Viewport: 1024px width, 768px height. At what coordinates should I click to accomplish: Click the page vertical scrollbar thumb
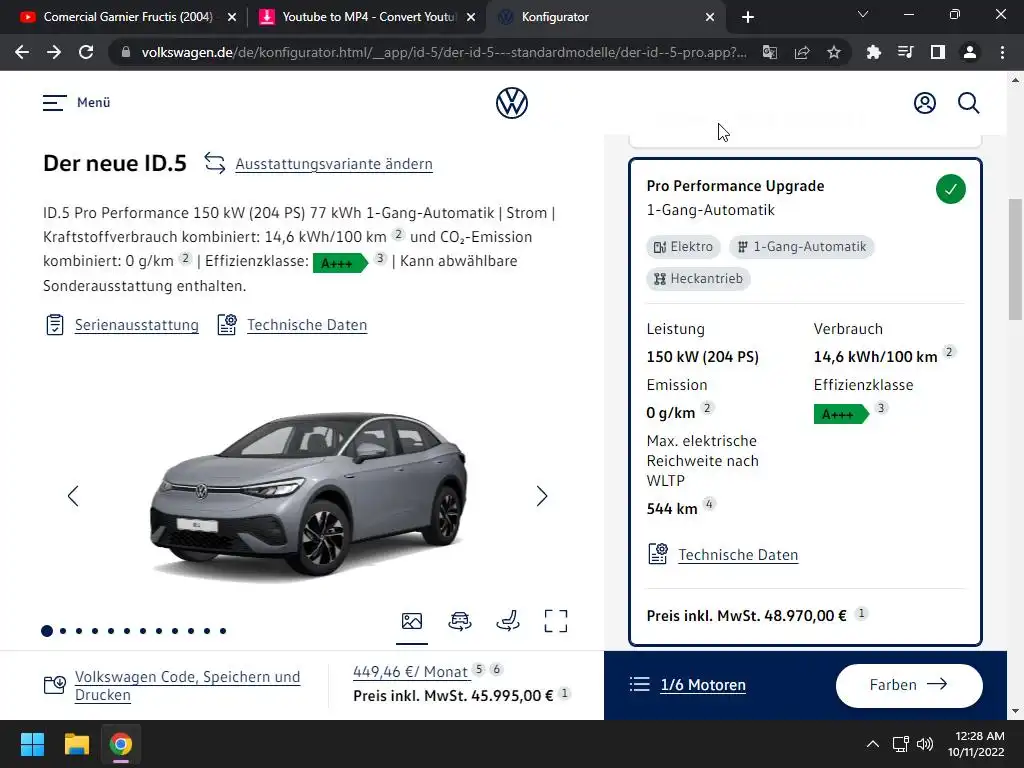pos(1015,258)
